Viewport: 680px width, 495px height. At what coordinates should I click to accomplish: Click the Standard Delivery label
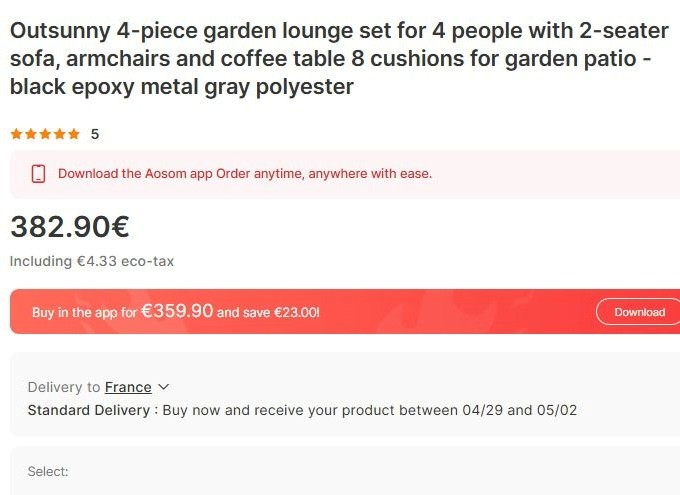coord(88,410)
